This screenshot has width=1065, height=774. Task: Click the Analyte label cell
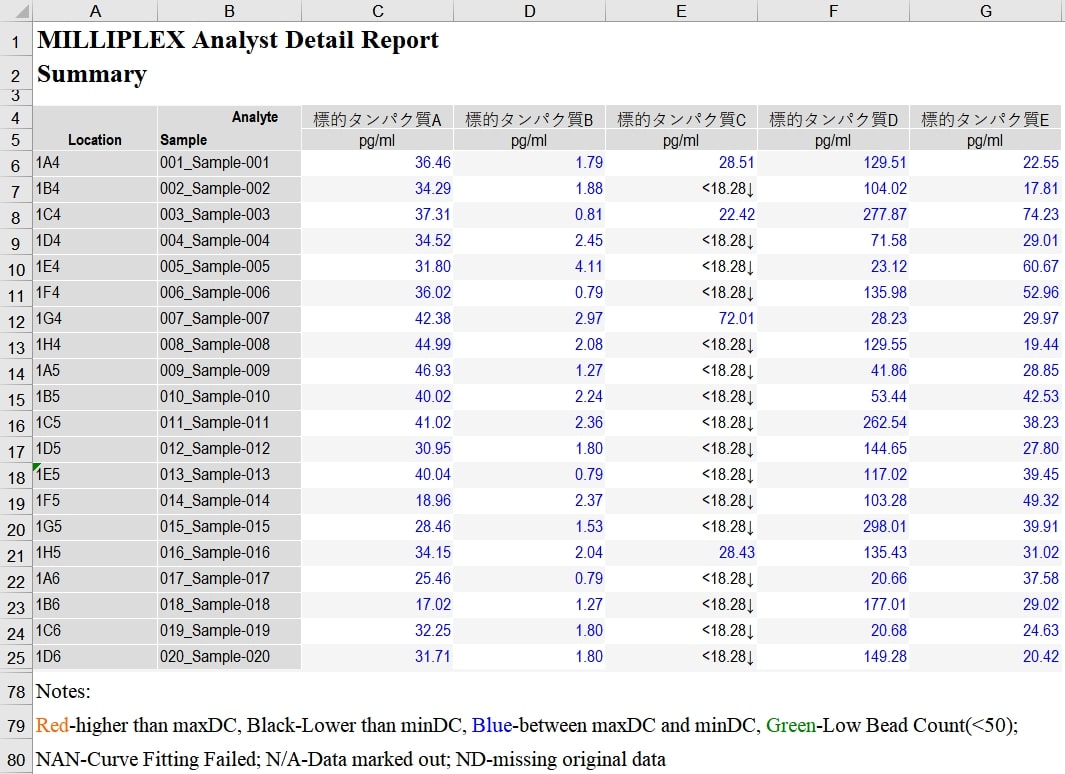[x=254, y=117]
